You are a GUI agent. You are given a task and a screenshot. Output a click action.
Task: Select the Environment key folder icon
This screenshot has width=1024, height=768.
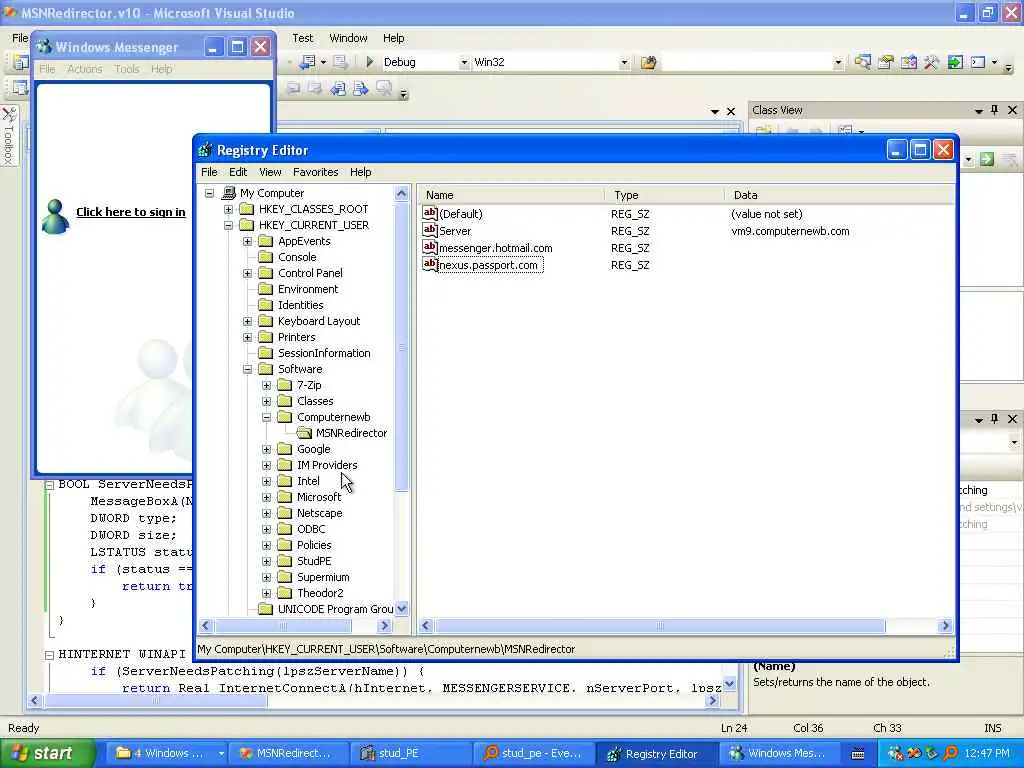tap(265, 289)
